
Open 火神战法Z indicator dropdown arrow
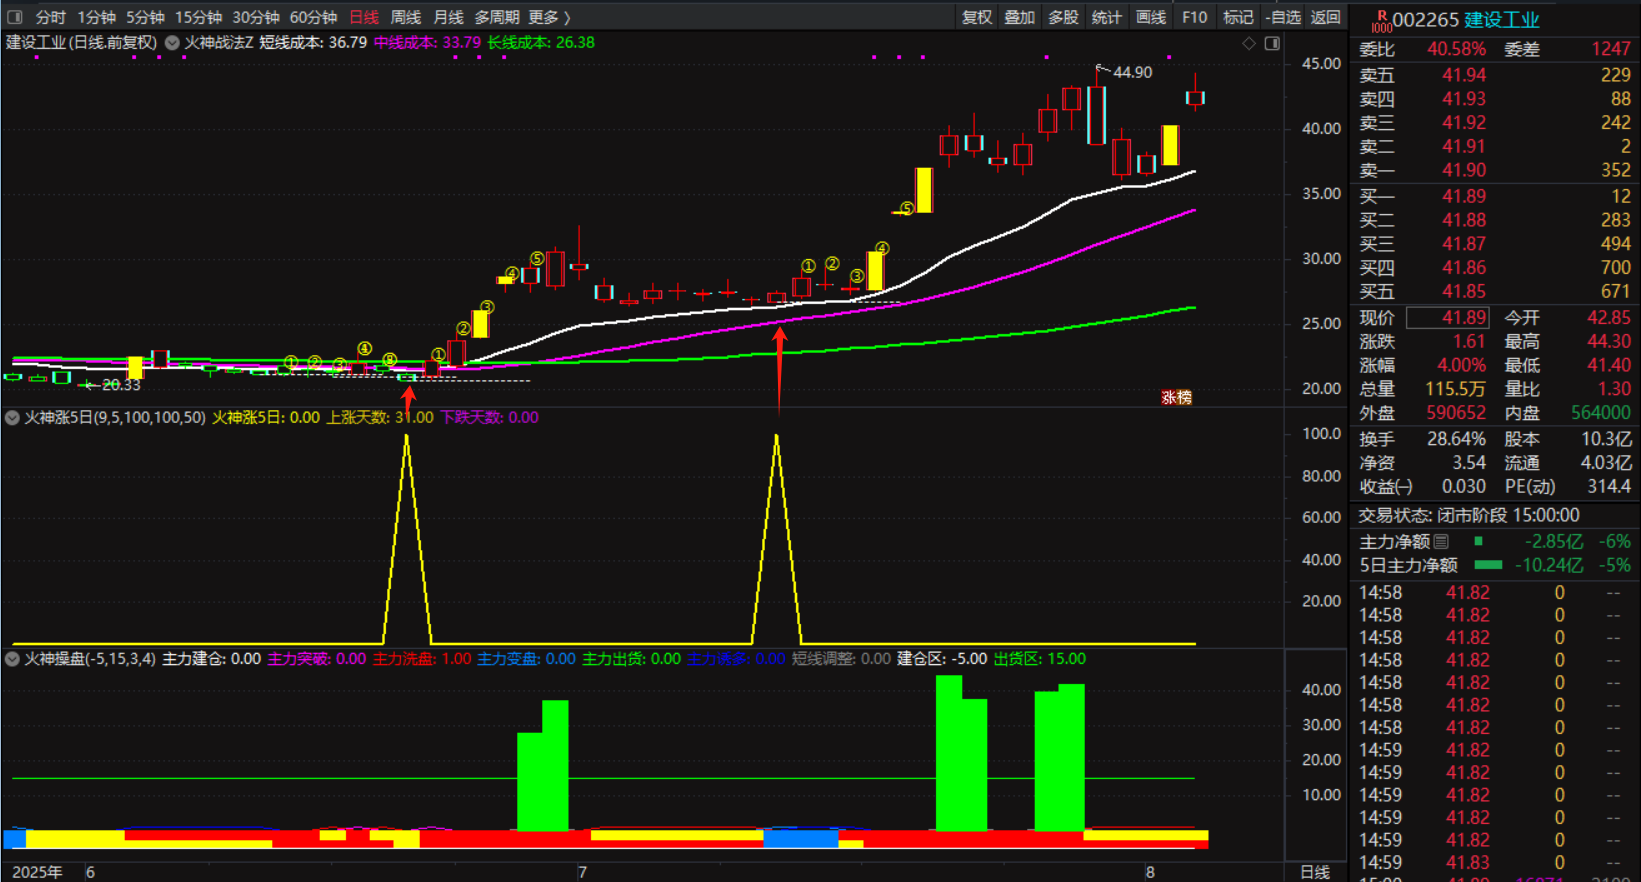tap(172, 43)
